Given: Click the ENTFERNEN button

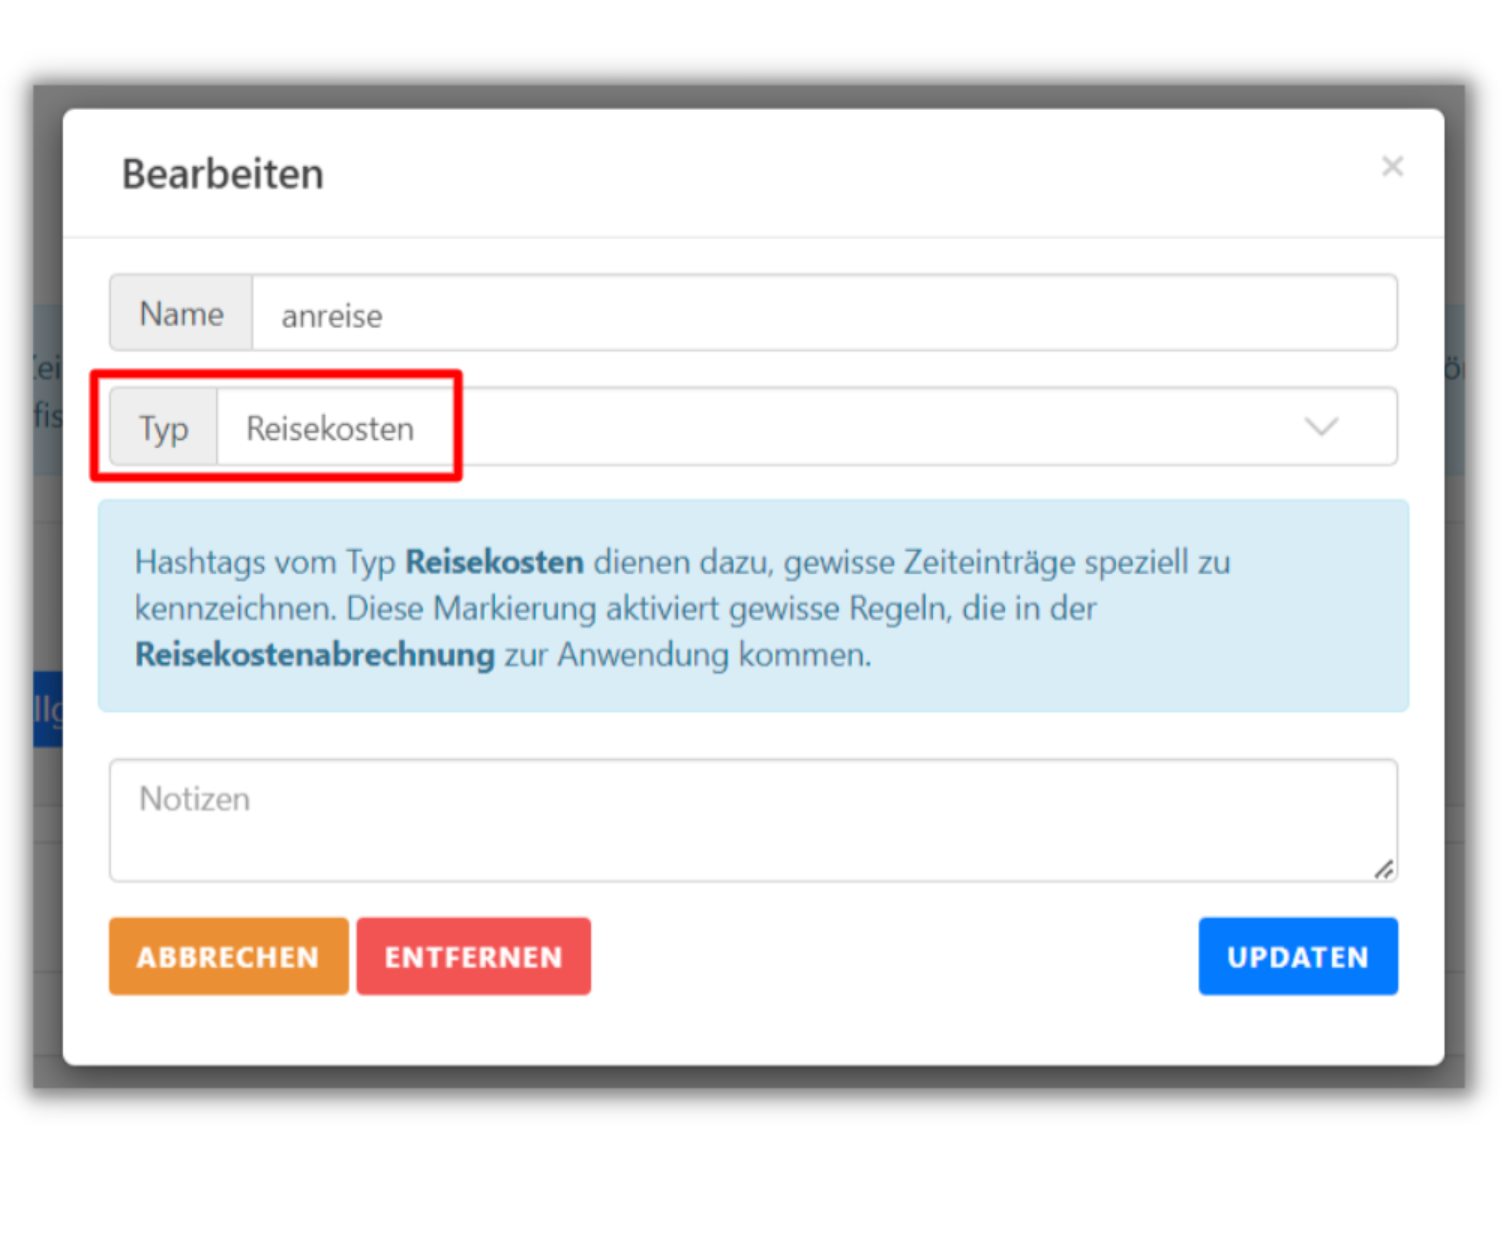Looking at the screenshot, I should [473, 956].
